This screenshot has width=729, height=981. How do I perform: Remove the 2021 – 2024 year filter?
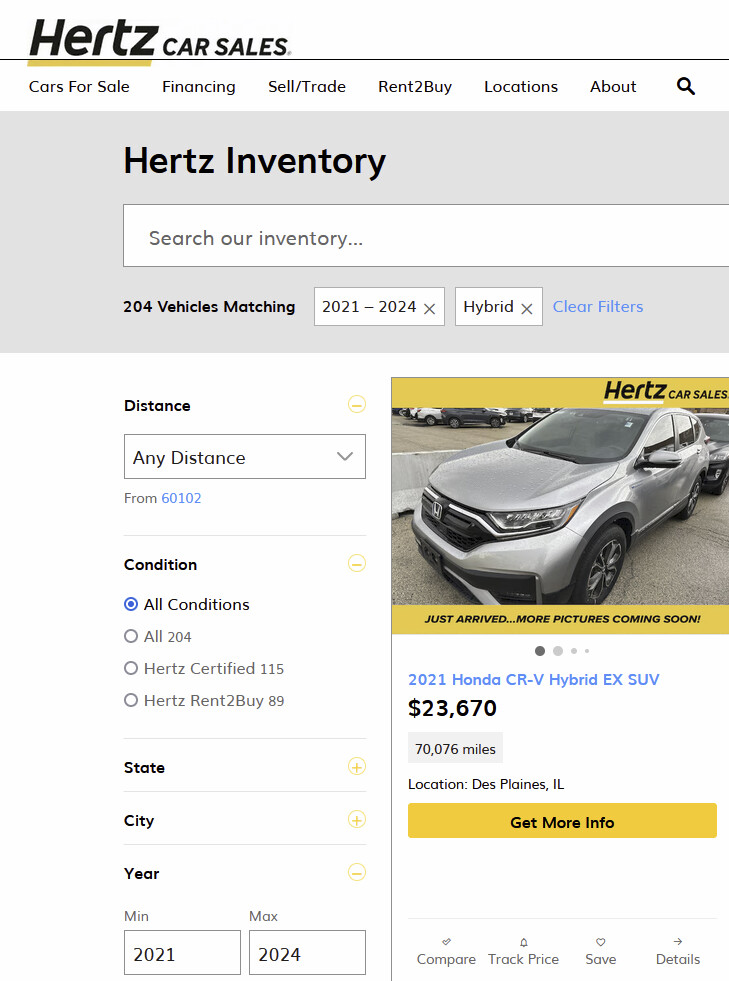tap(429, 308)
